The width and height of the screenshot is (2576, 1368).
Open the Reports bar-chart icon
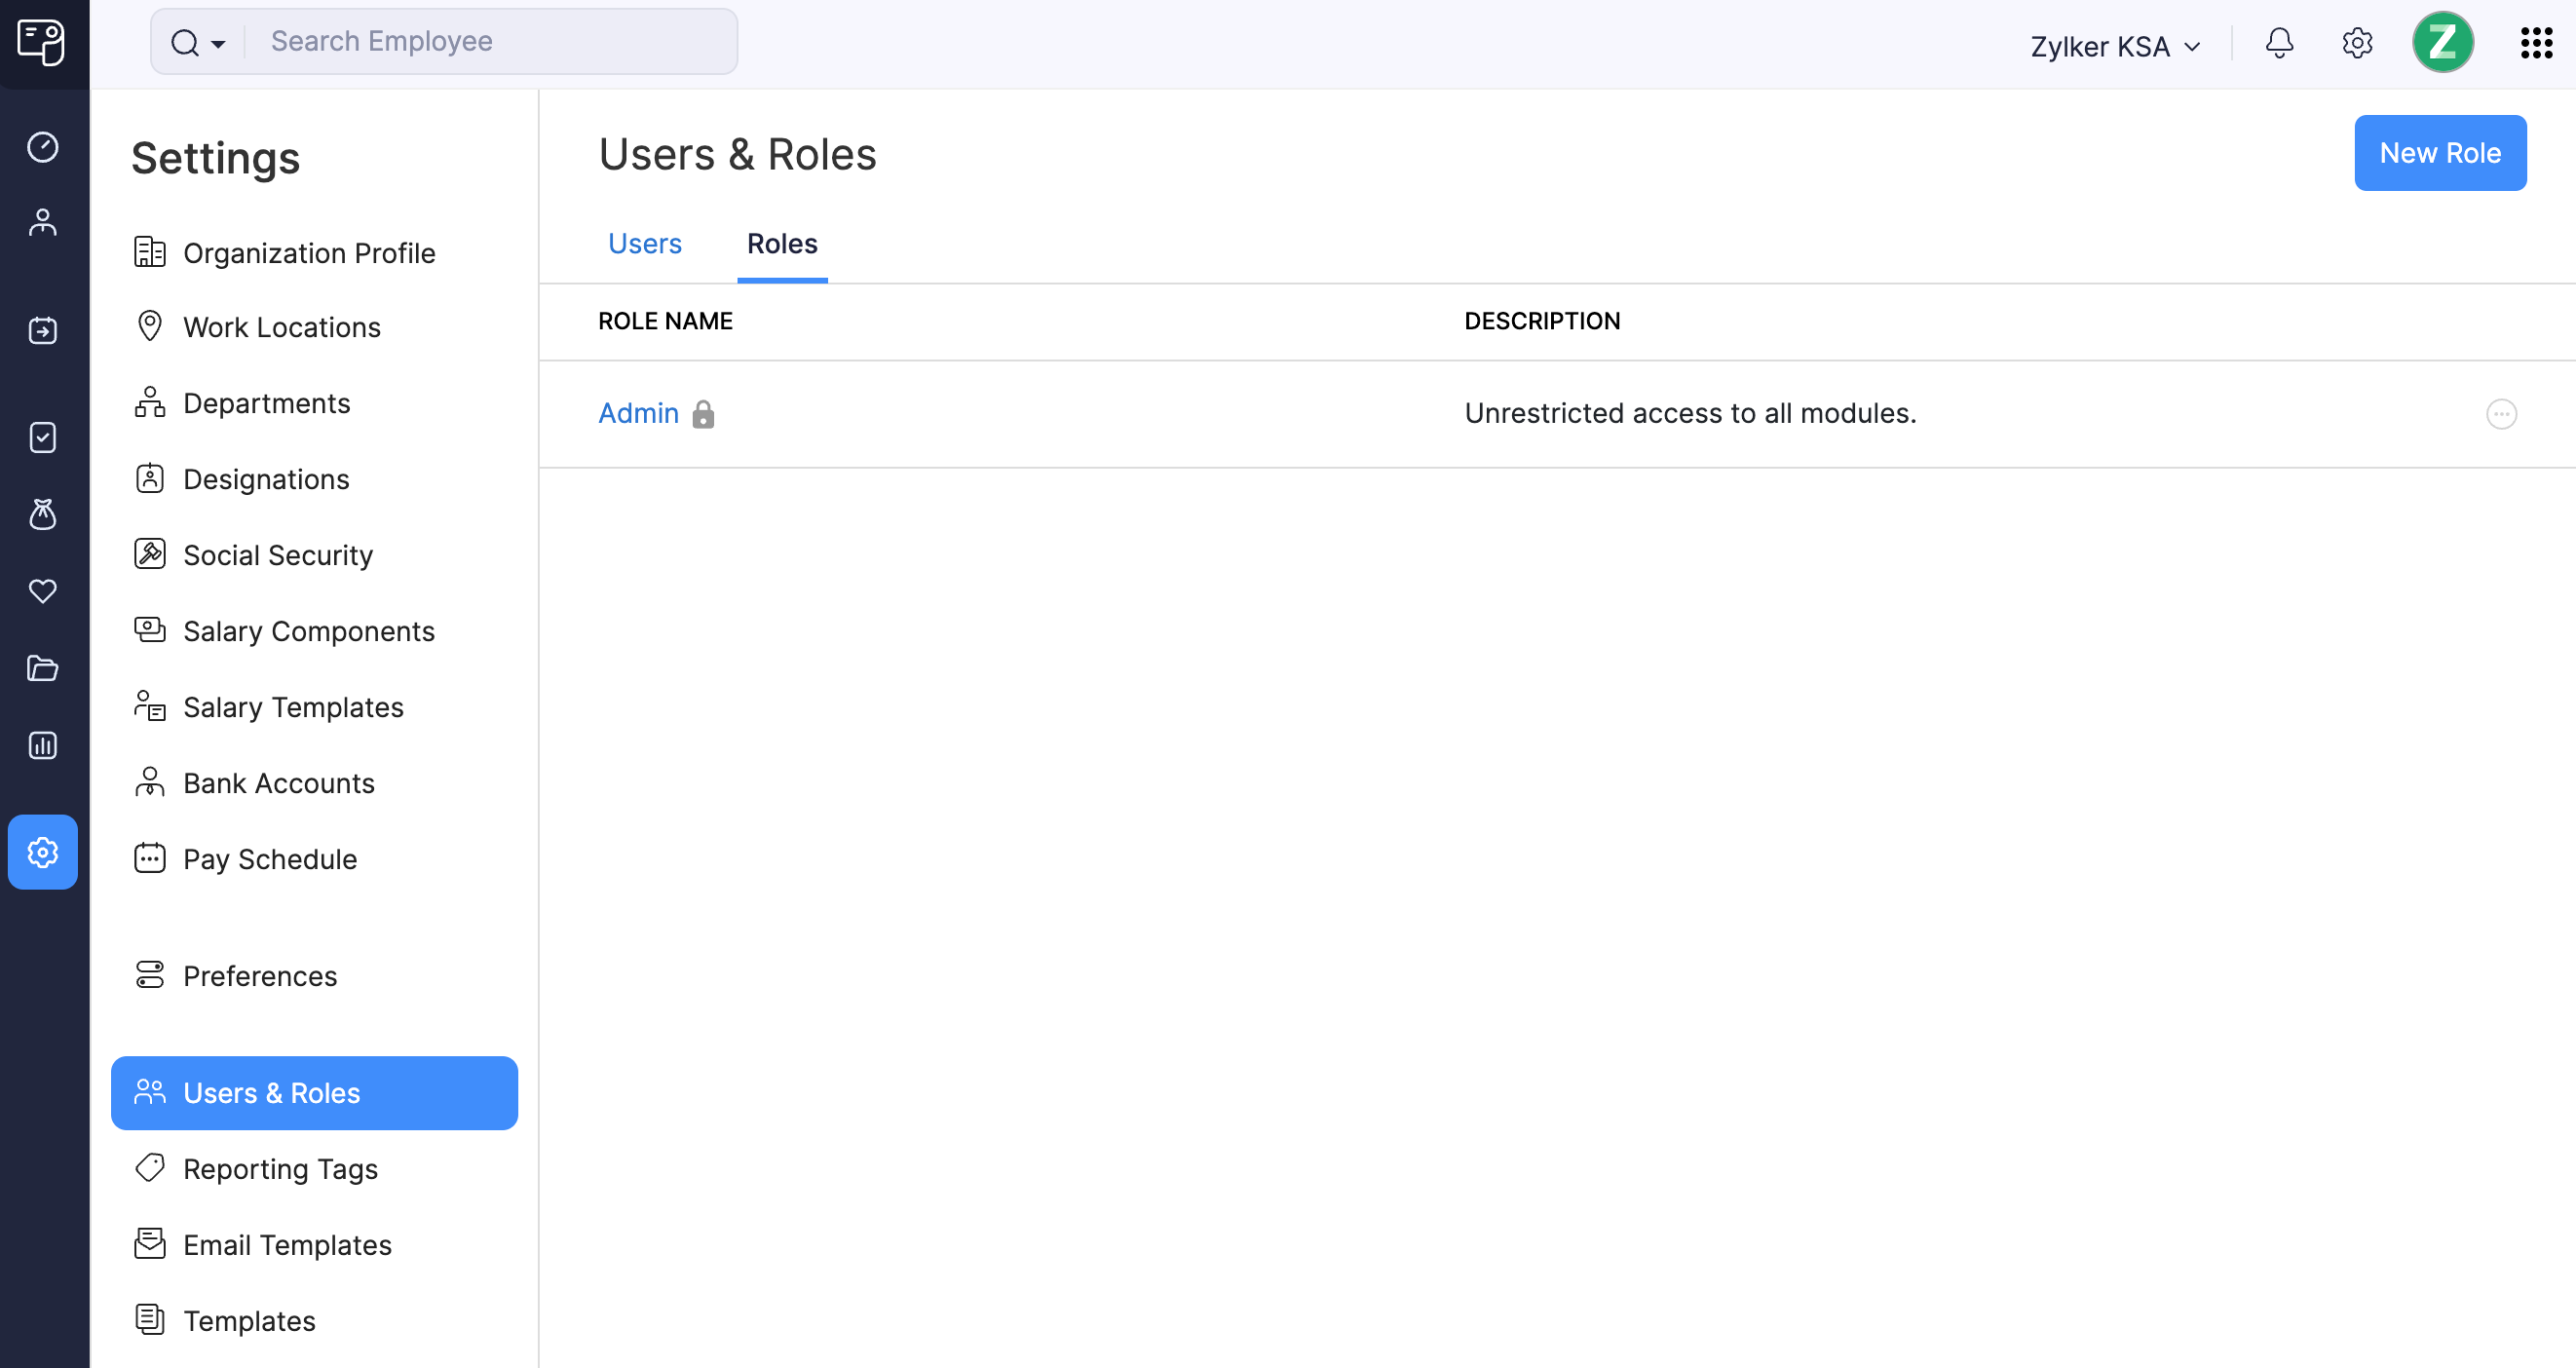coord(43,745)
